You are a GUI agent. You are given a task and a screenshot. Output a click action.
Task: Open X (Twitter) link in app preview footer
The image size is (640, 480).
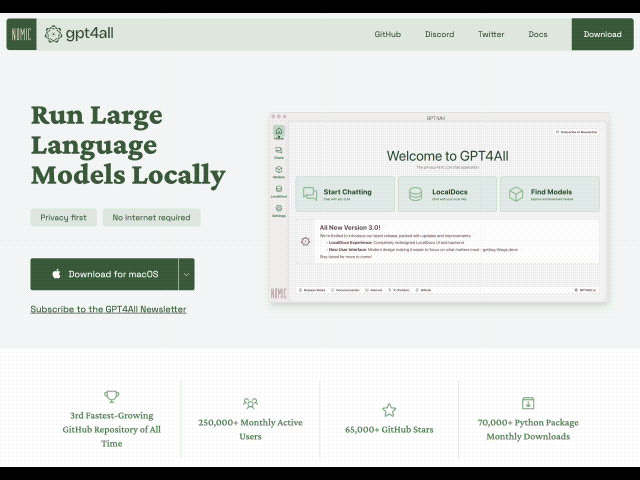click(399, 290)
